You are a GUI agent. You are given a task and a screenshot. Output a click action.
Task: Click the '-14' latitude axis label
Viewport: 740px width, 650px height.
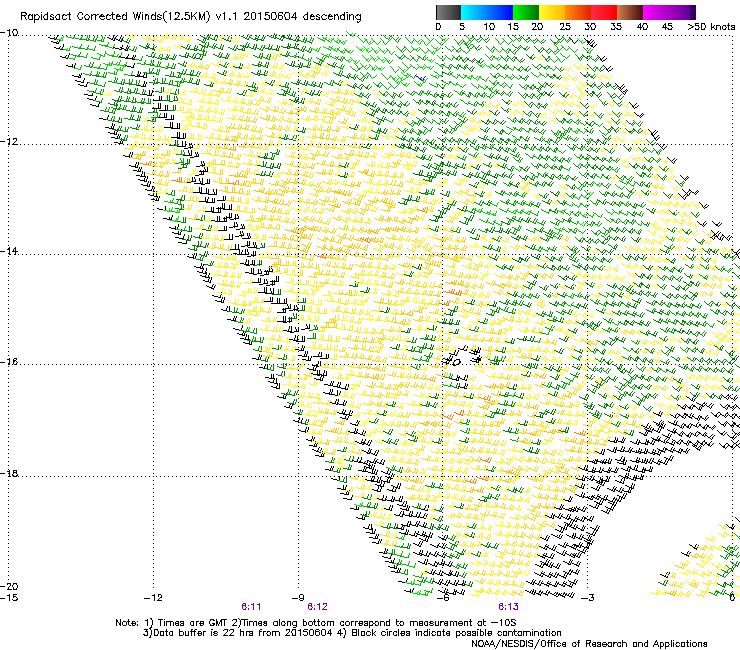9,251
